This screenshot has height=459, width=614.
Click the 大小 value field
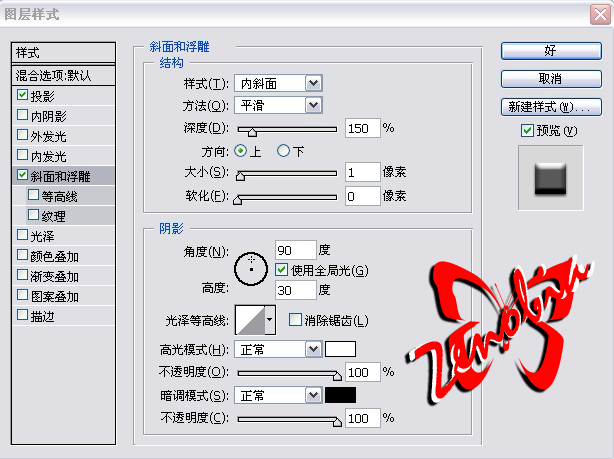[363, 172]
